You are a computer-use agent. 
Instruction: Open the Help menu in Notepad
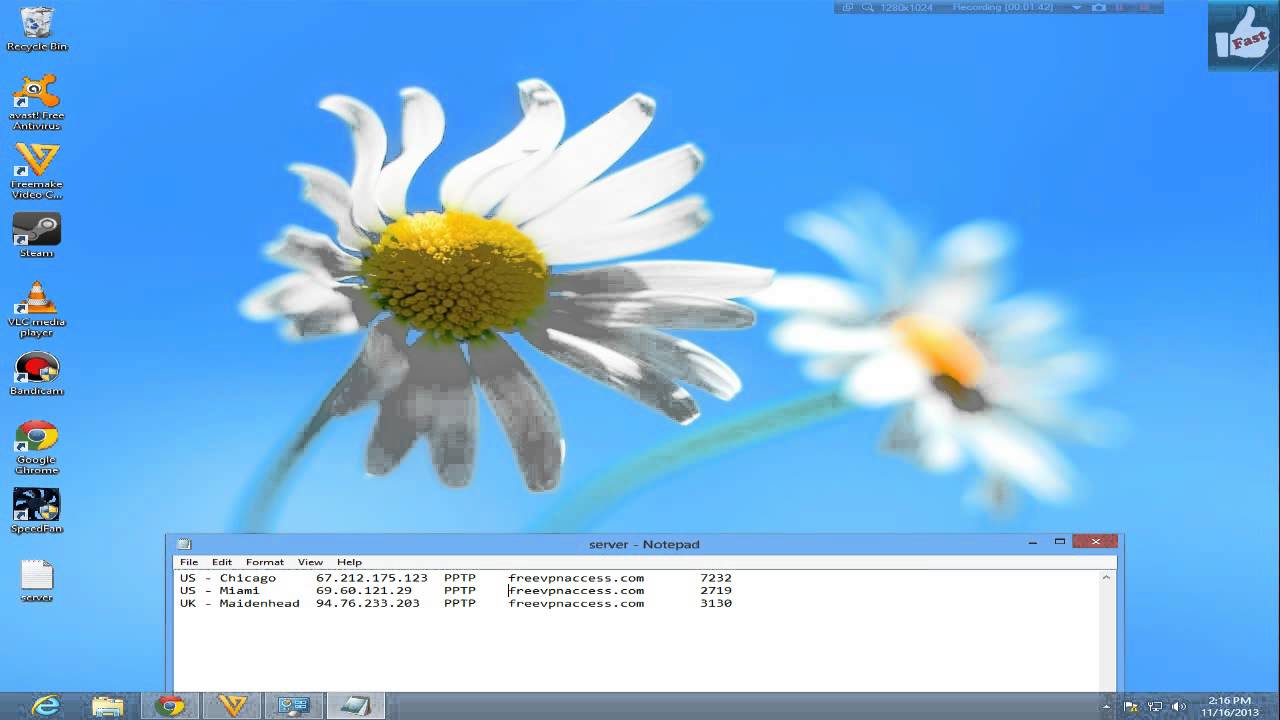click(349, 562)
